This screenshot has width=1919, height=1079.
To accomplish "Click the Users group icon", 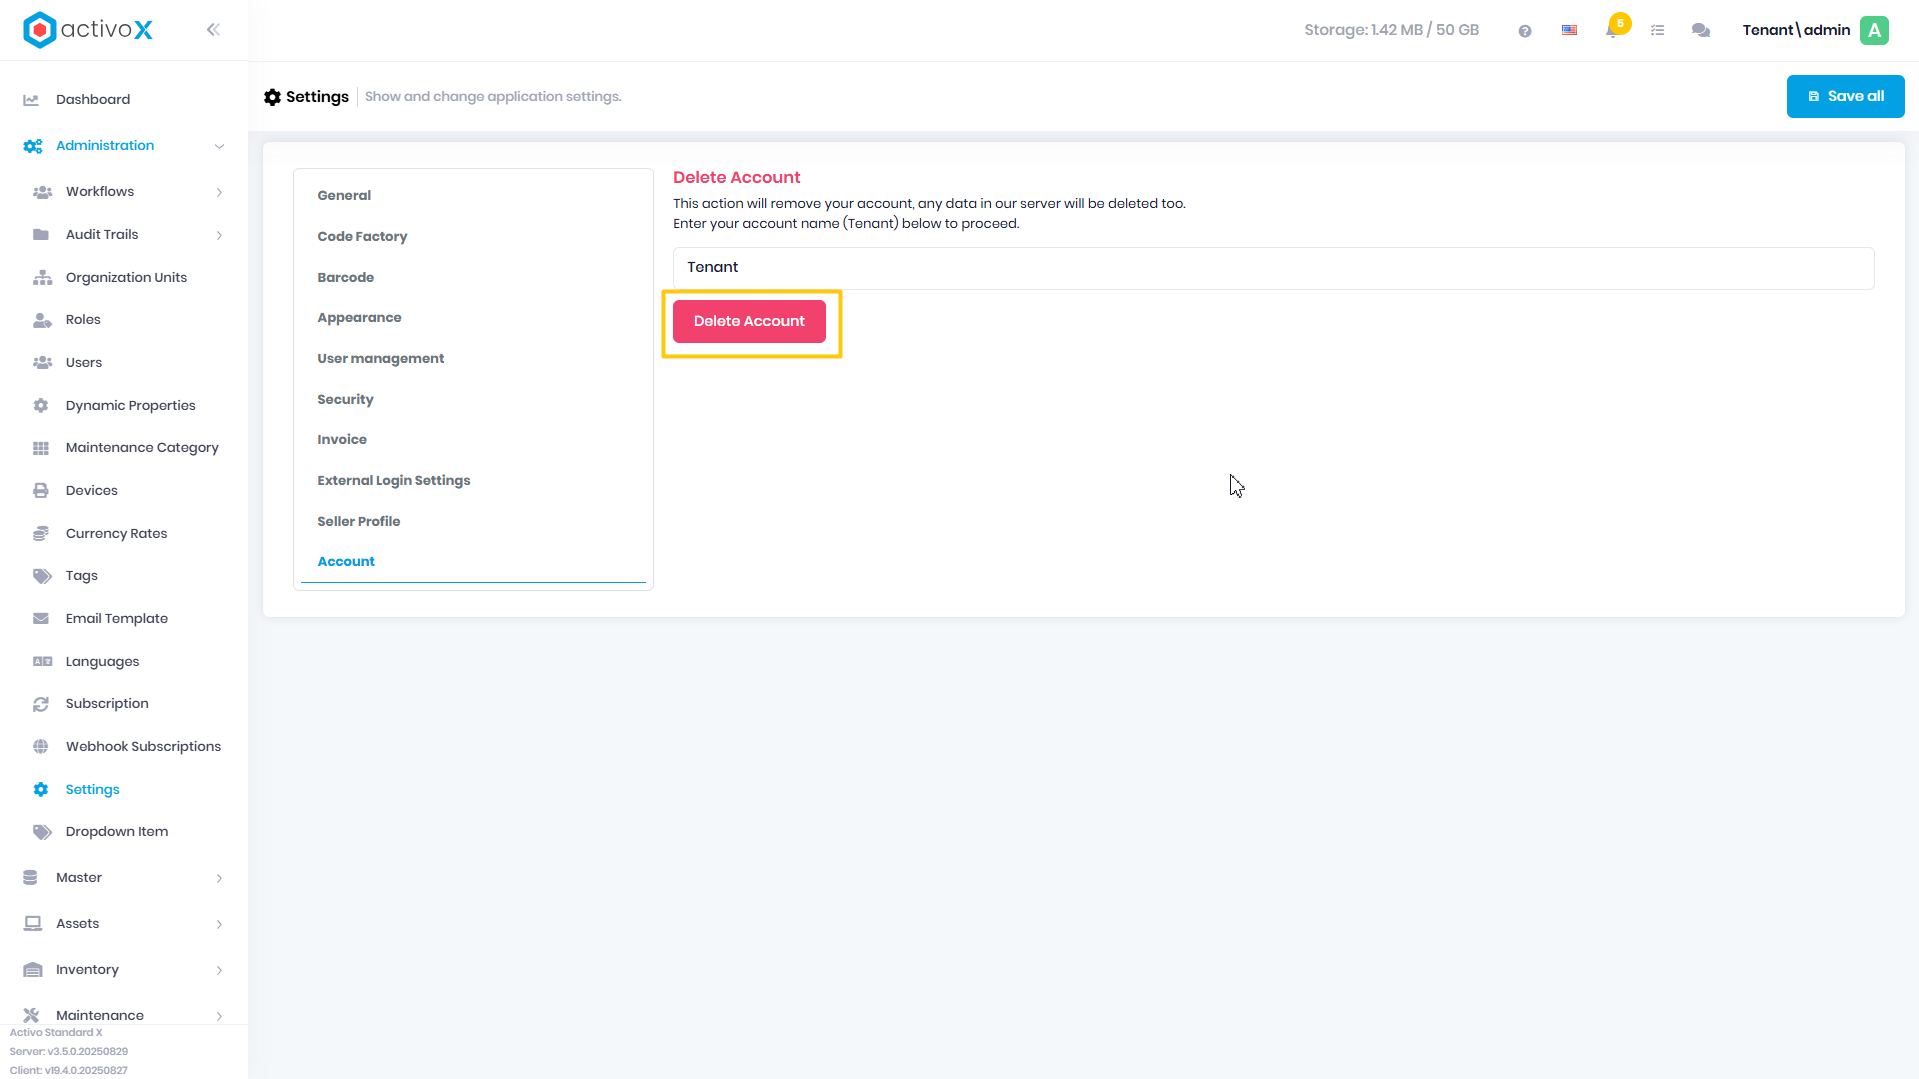I will tap(42, 363).
